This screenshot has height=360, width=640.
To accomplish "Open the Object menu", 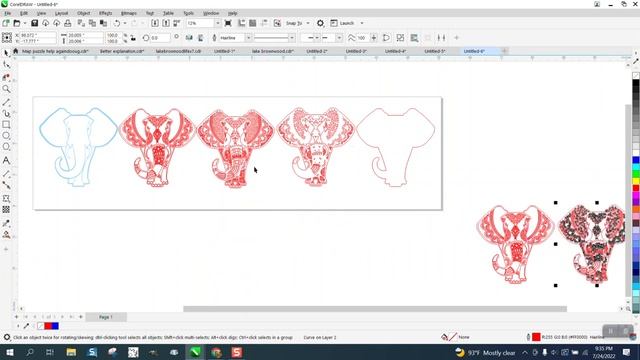I will (x=83, y=13).
